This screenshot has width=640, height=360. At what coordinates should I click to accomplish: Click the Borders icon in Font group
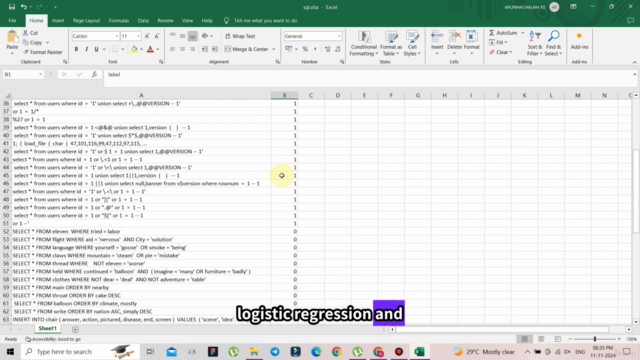(115, 49)
